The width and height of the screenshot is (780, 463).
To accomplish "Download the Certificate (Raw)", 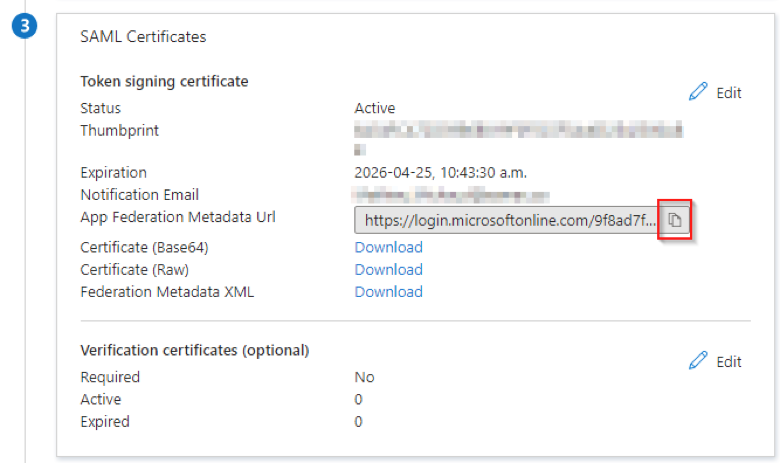I will point(389,270).
